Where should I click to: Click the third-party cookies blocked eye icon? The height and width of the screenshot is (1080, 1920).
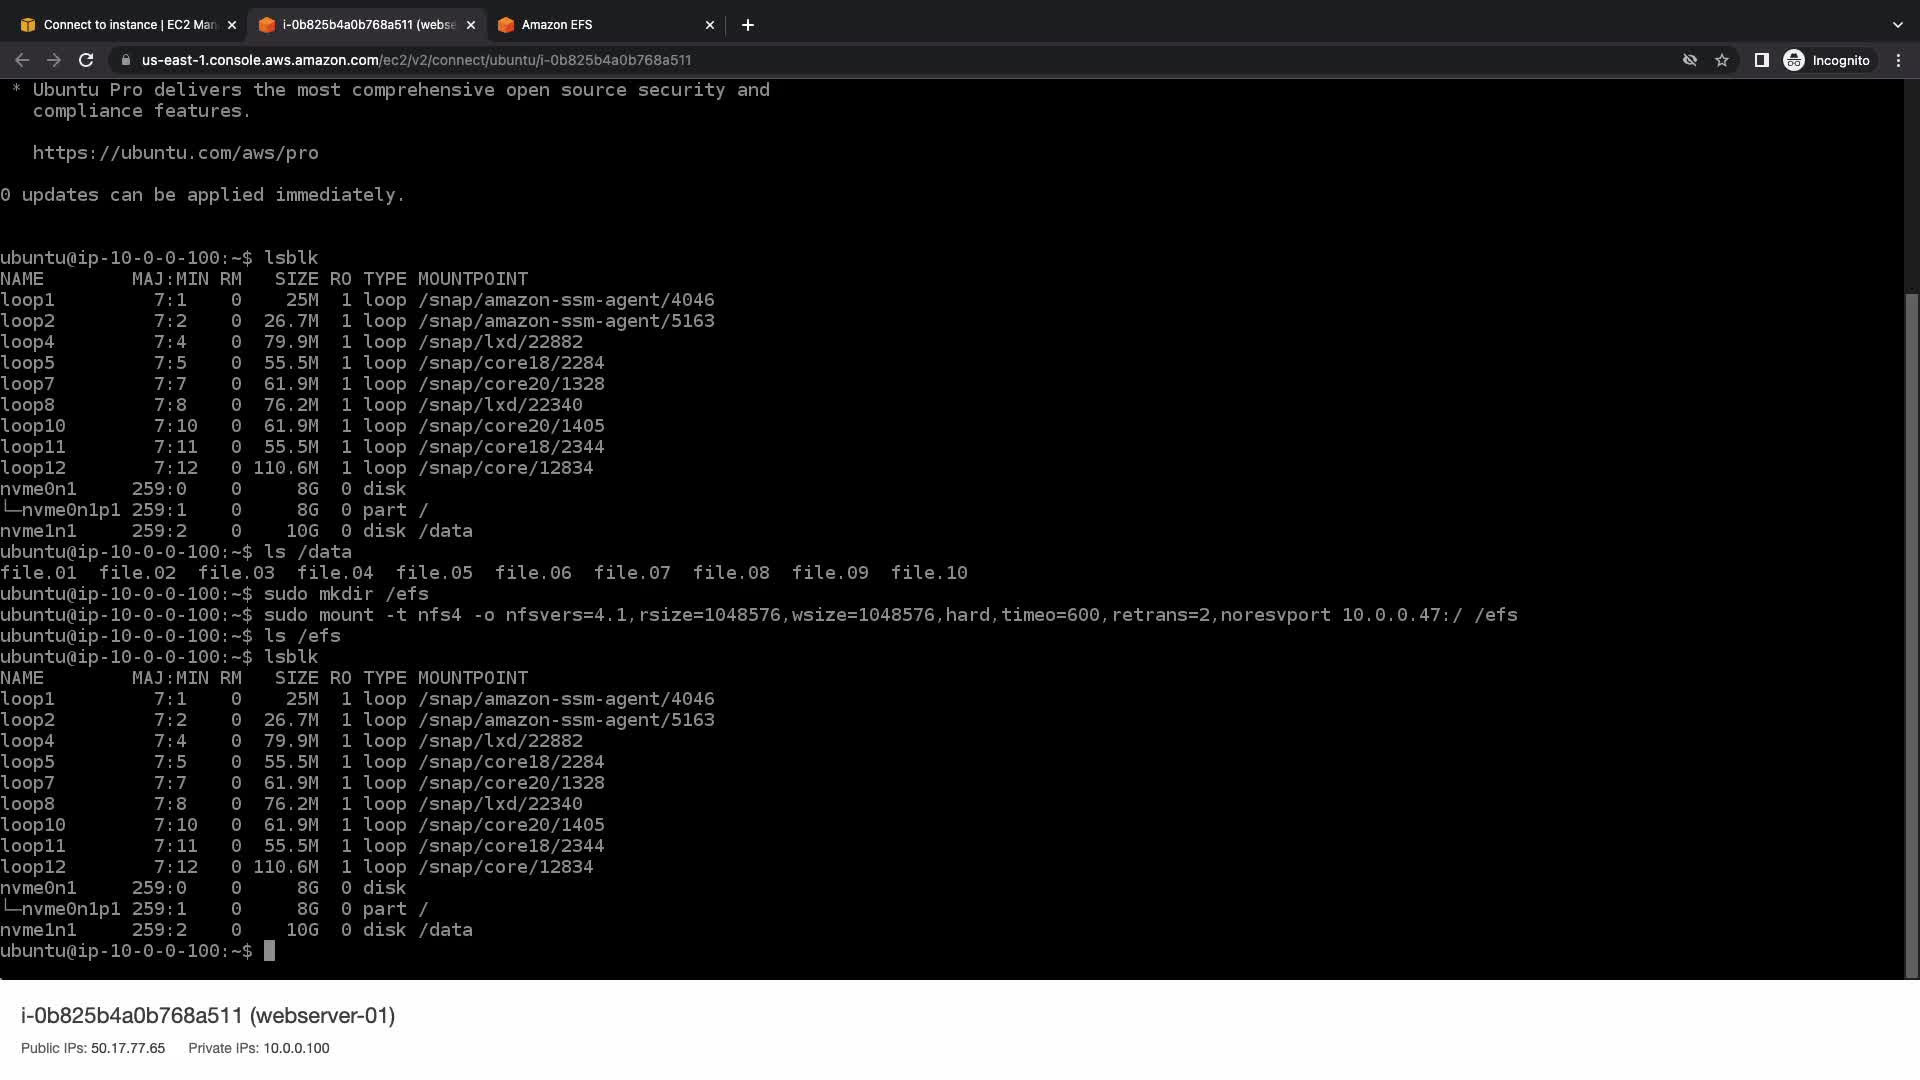(x=1690, y=60)
